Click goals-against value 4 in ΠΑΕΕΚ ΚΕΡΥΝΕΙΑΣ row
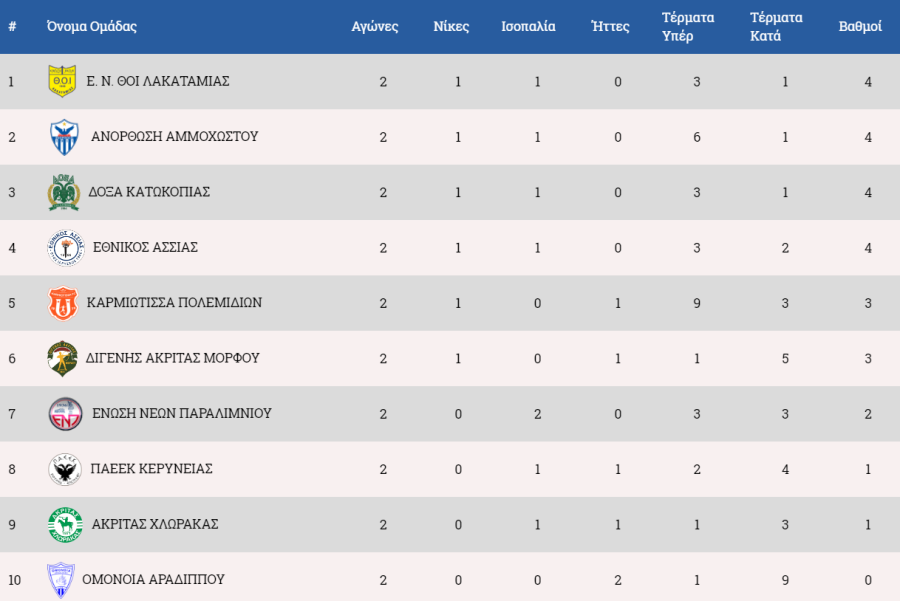900x601 pixels. tap(785, 470)
